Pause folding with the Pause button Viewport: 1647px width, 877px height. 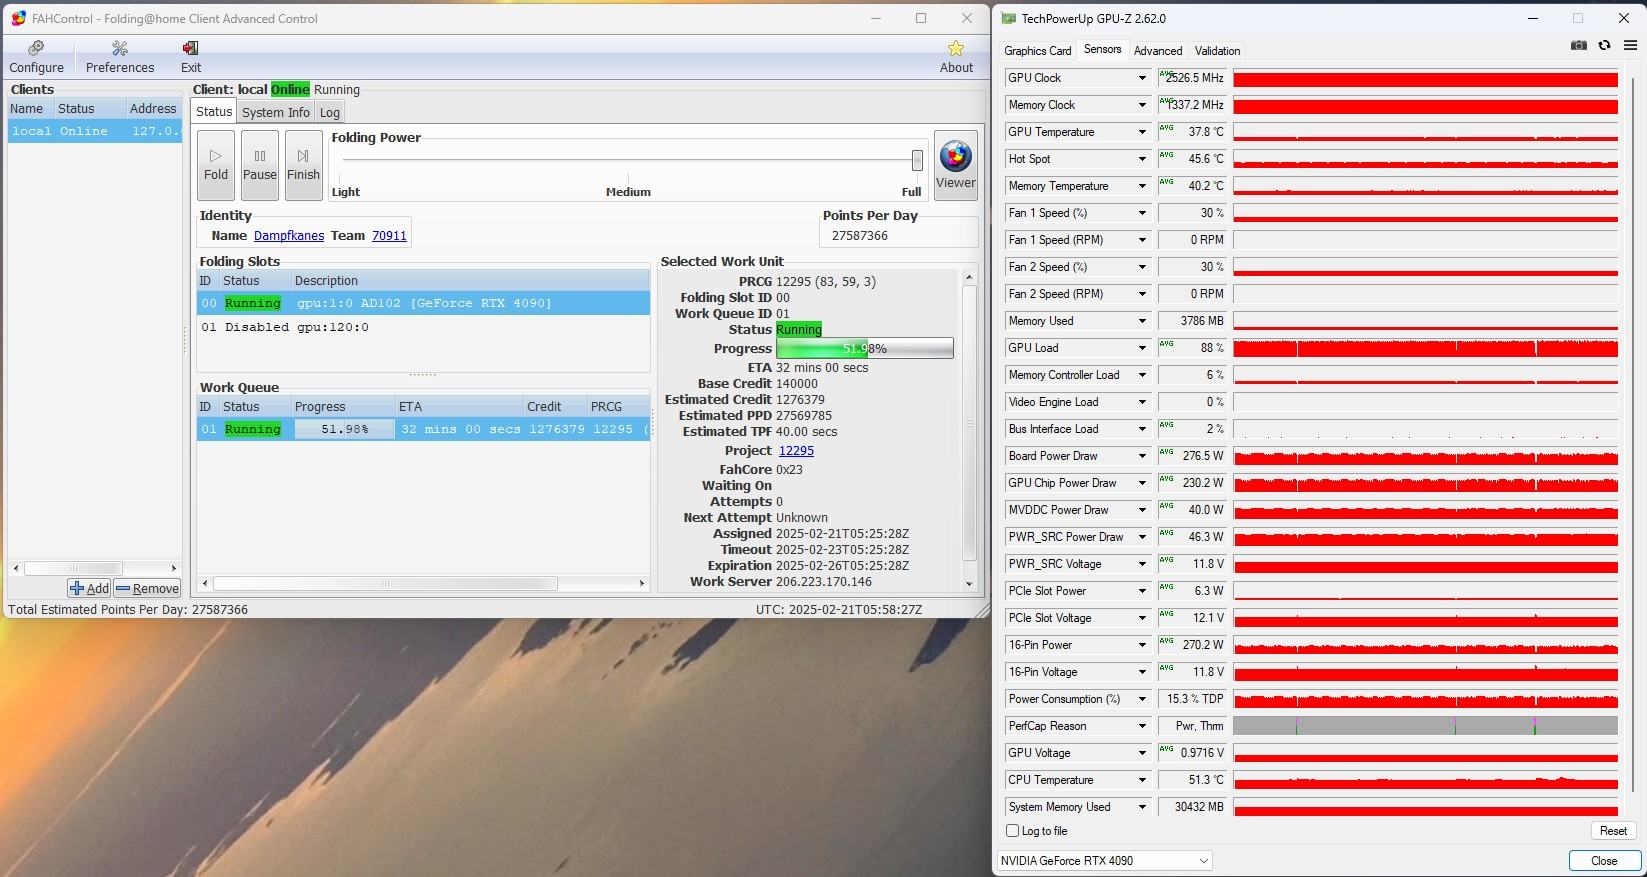pyautogui.click(x=260, y=165)
